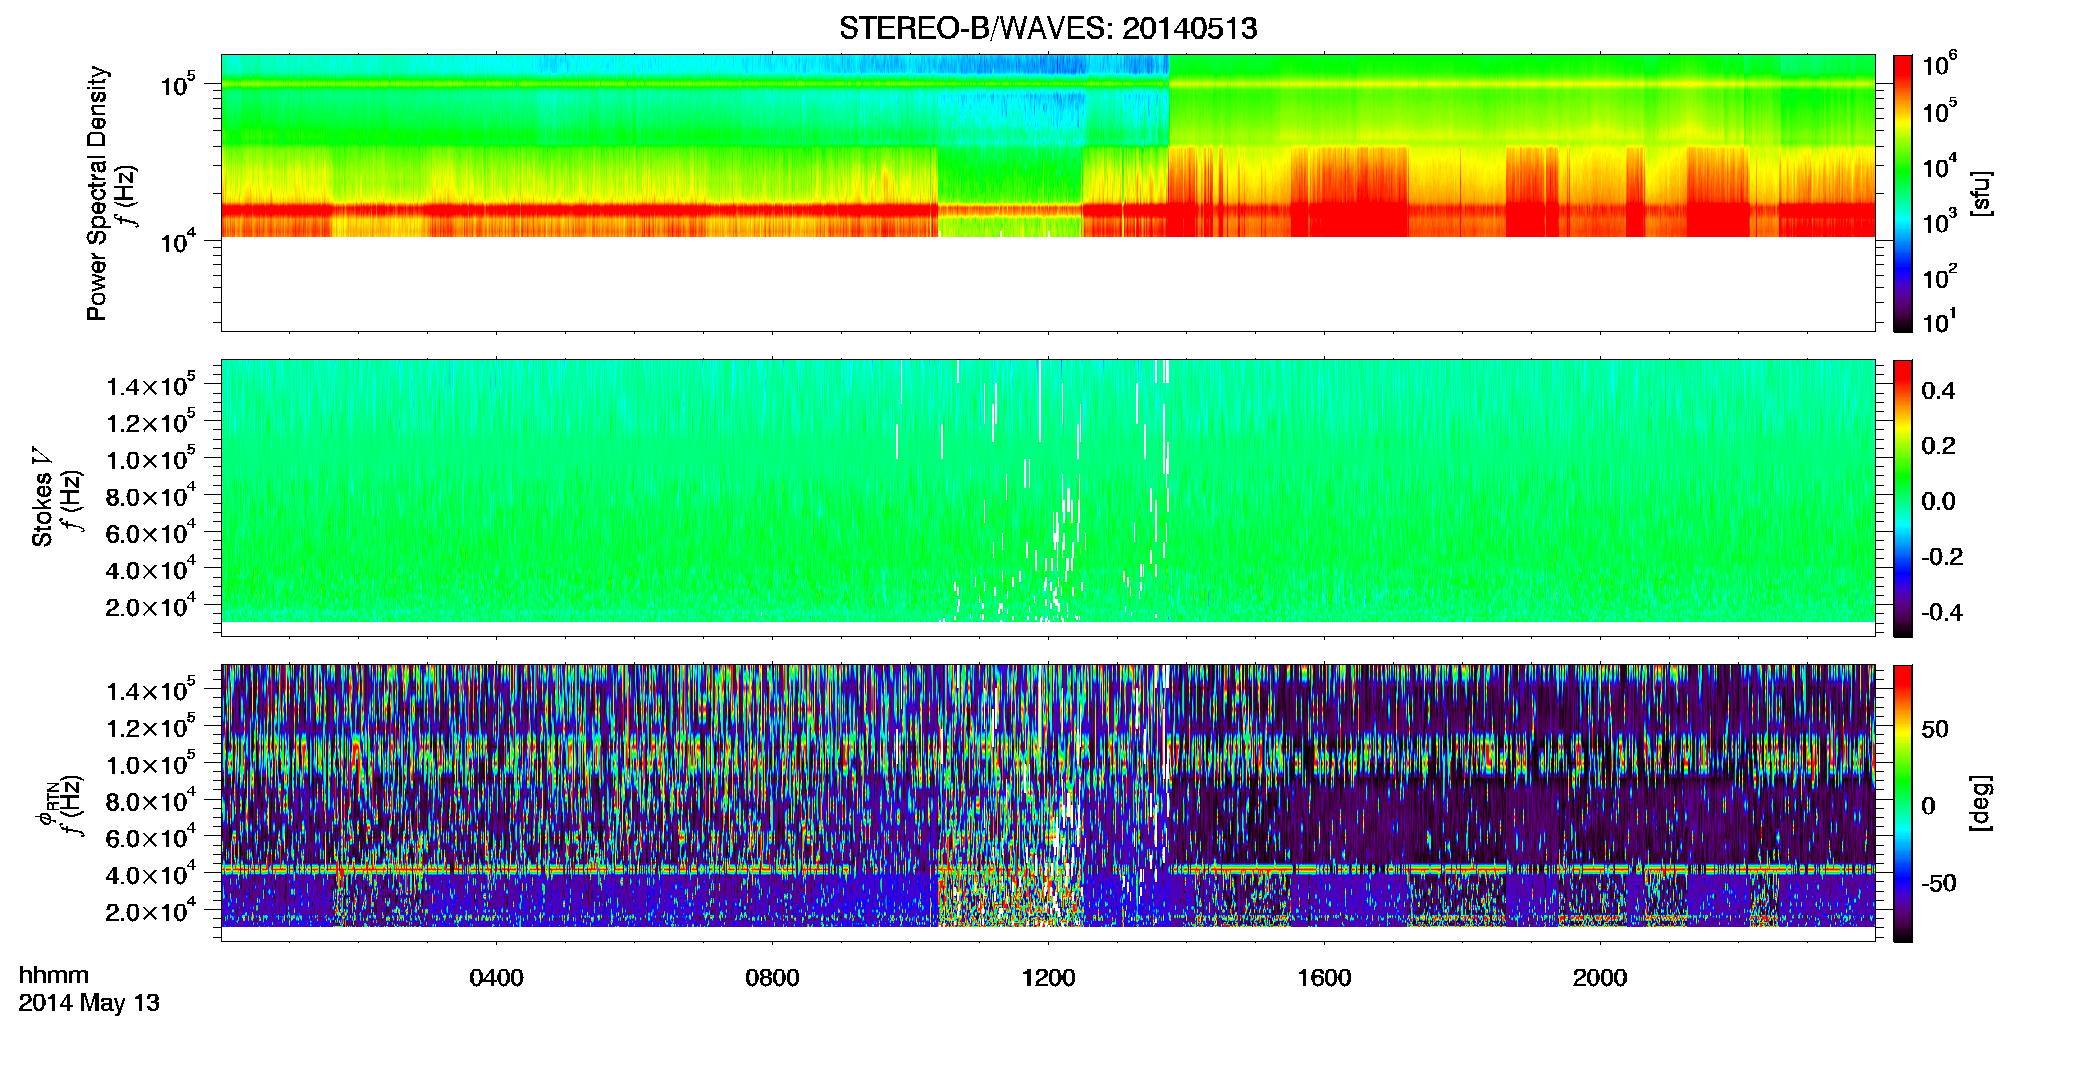
Task: Select the phi RTN degrees color bar
Action: 1903,803
